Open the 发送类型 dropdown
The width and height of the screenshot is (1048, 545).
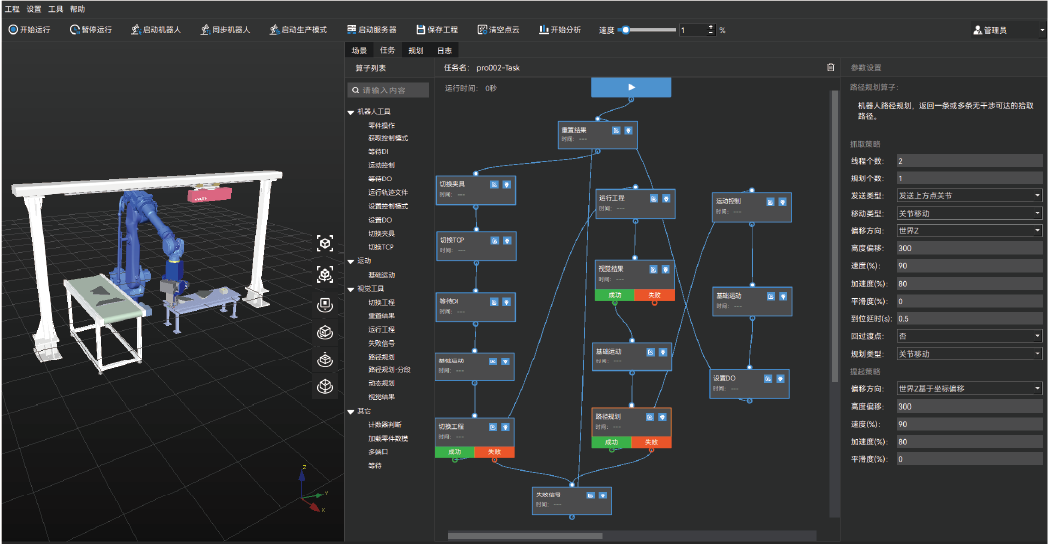click(969, 196)
